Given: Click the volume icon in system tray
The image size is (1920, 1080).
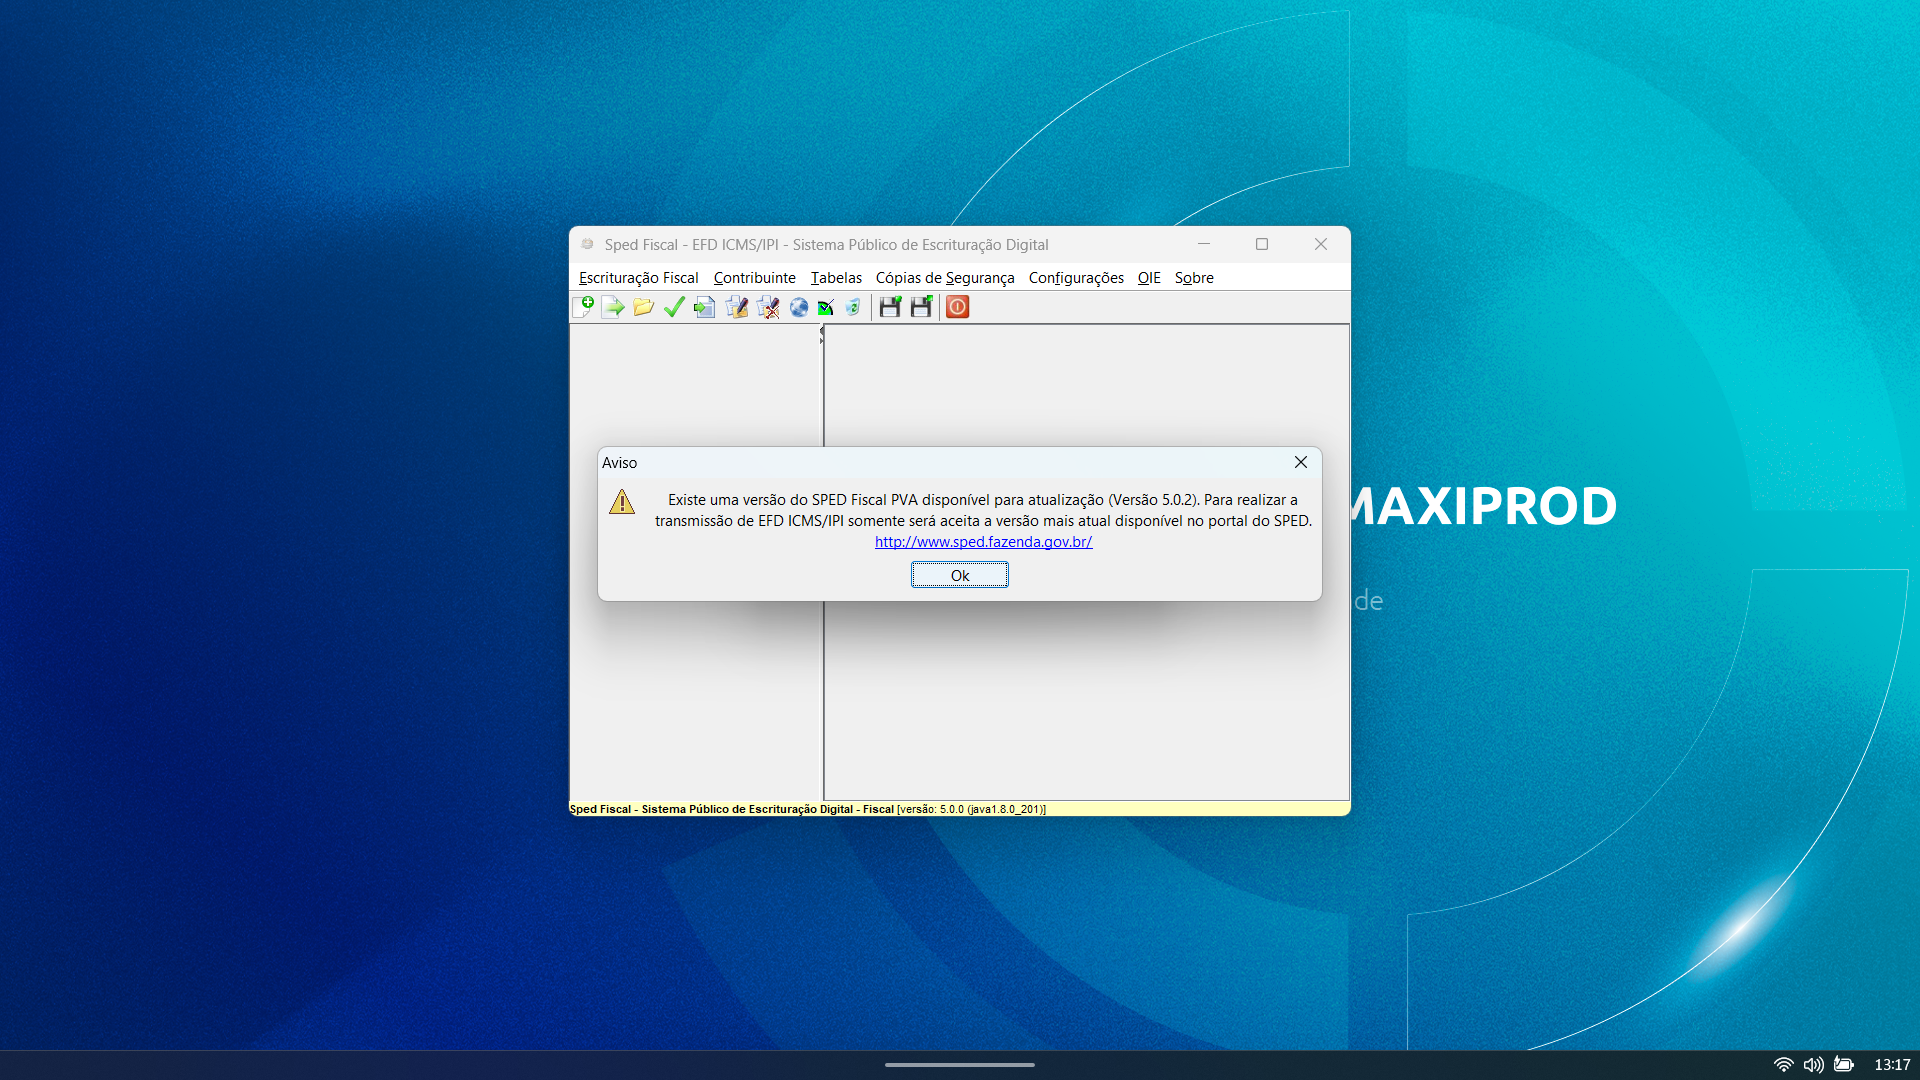Looking at the screenshot, I should (1813, 1065).
